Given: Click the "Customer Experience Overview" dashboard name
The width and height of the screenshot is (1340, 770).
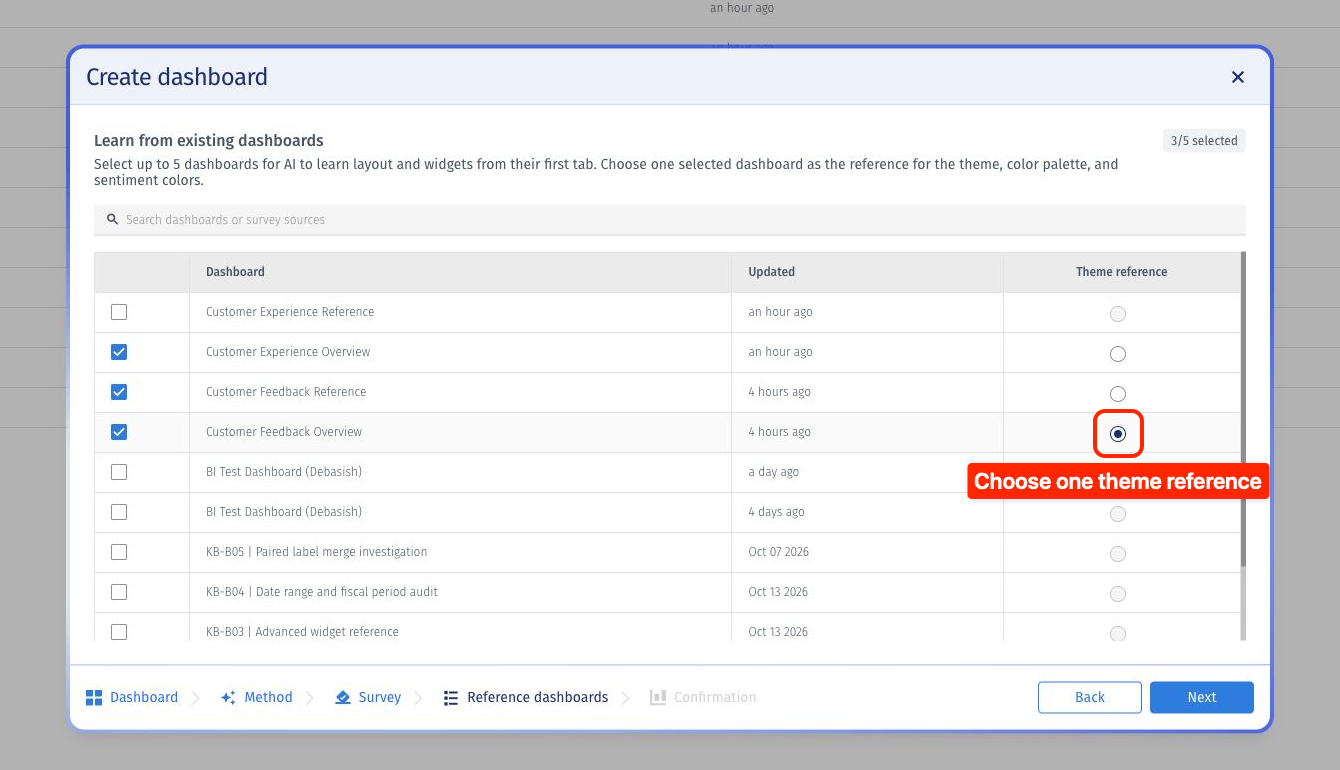Looking at the screenshot, I should (288, 352).
